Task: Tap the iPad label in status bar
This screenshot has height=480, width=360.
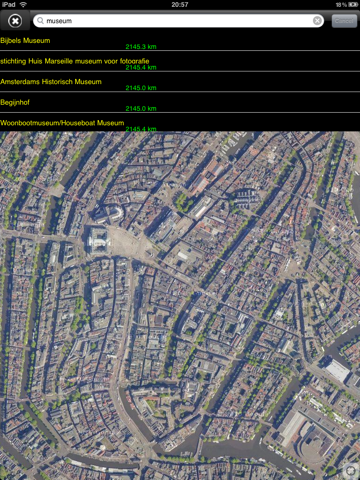Action: pyautogui.click(x=9, y=5)
